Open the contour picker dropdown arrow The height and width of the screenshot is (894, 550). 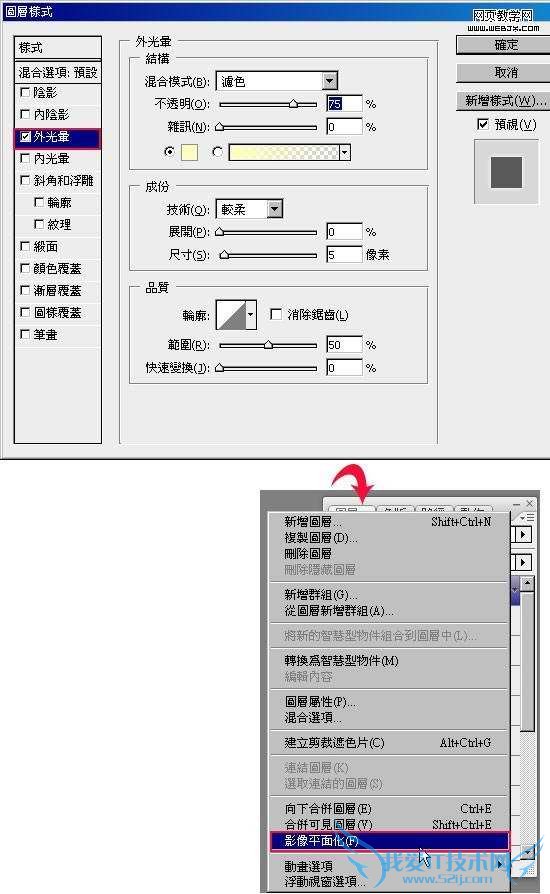click(x=250, y=314)
